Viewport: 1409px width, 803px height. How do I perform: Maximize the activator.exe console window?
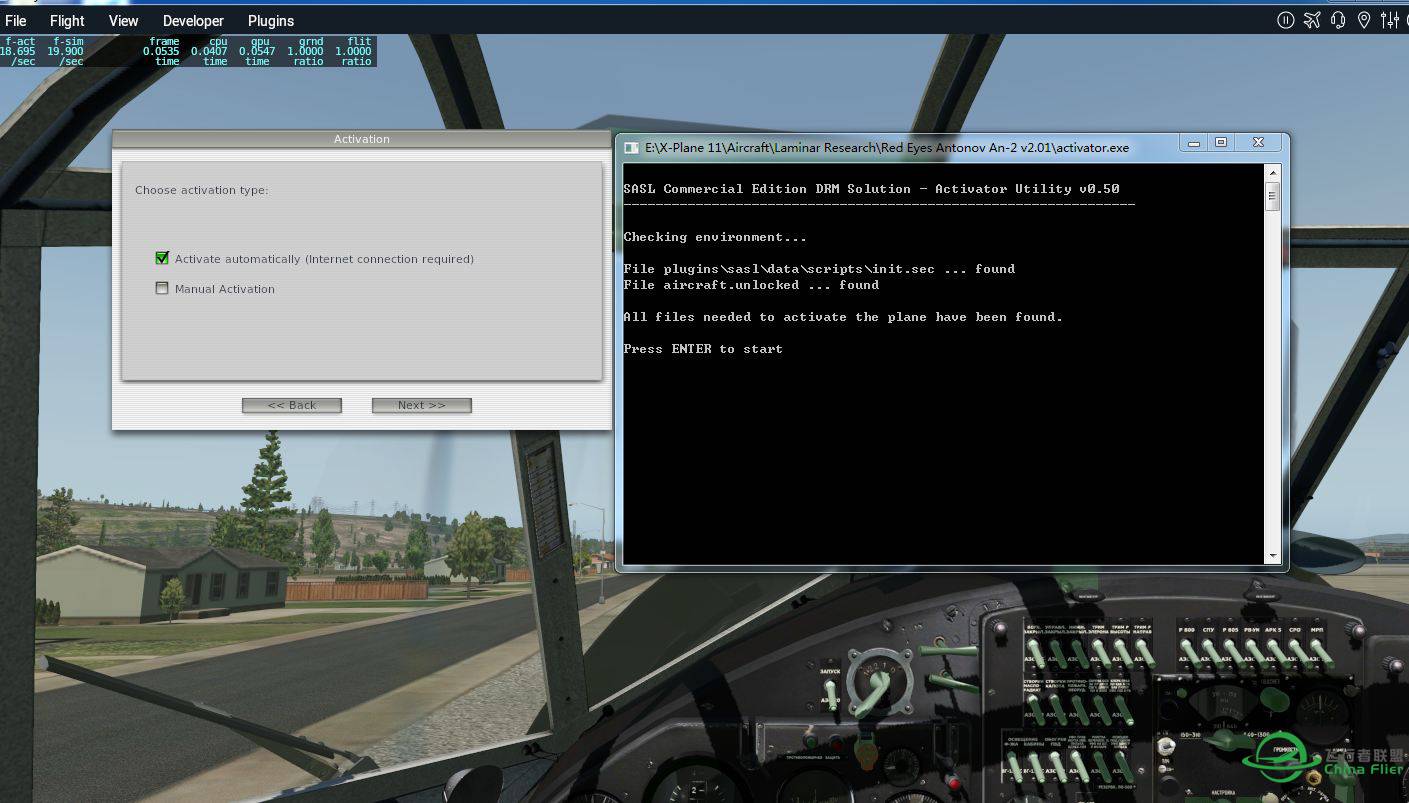(1221, 143)
